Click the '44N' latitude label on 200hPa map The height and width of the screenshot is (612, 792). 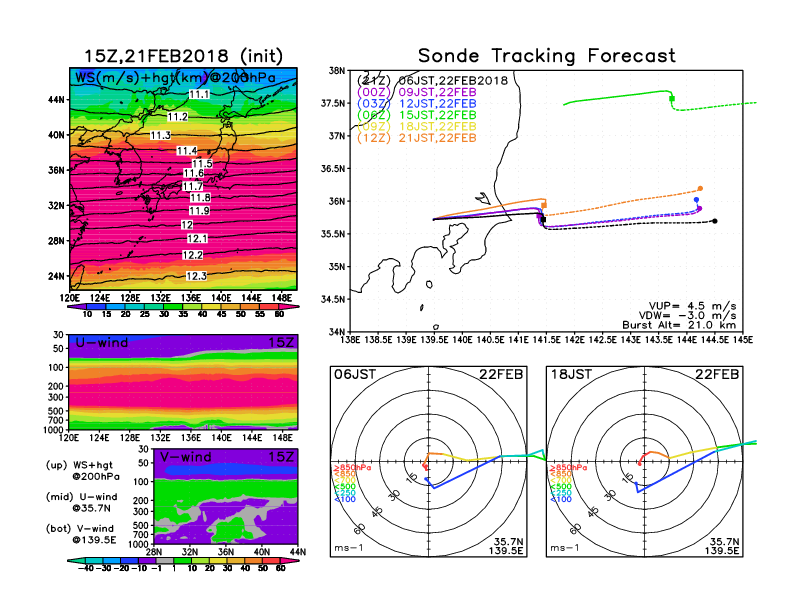point(56,100)
